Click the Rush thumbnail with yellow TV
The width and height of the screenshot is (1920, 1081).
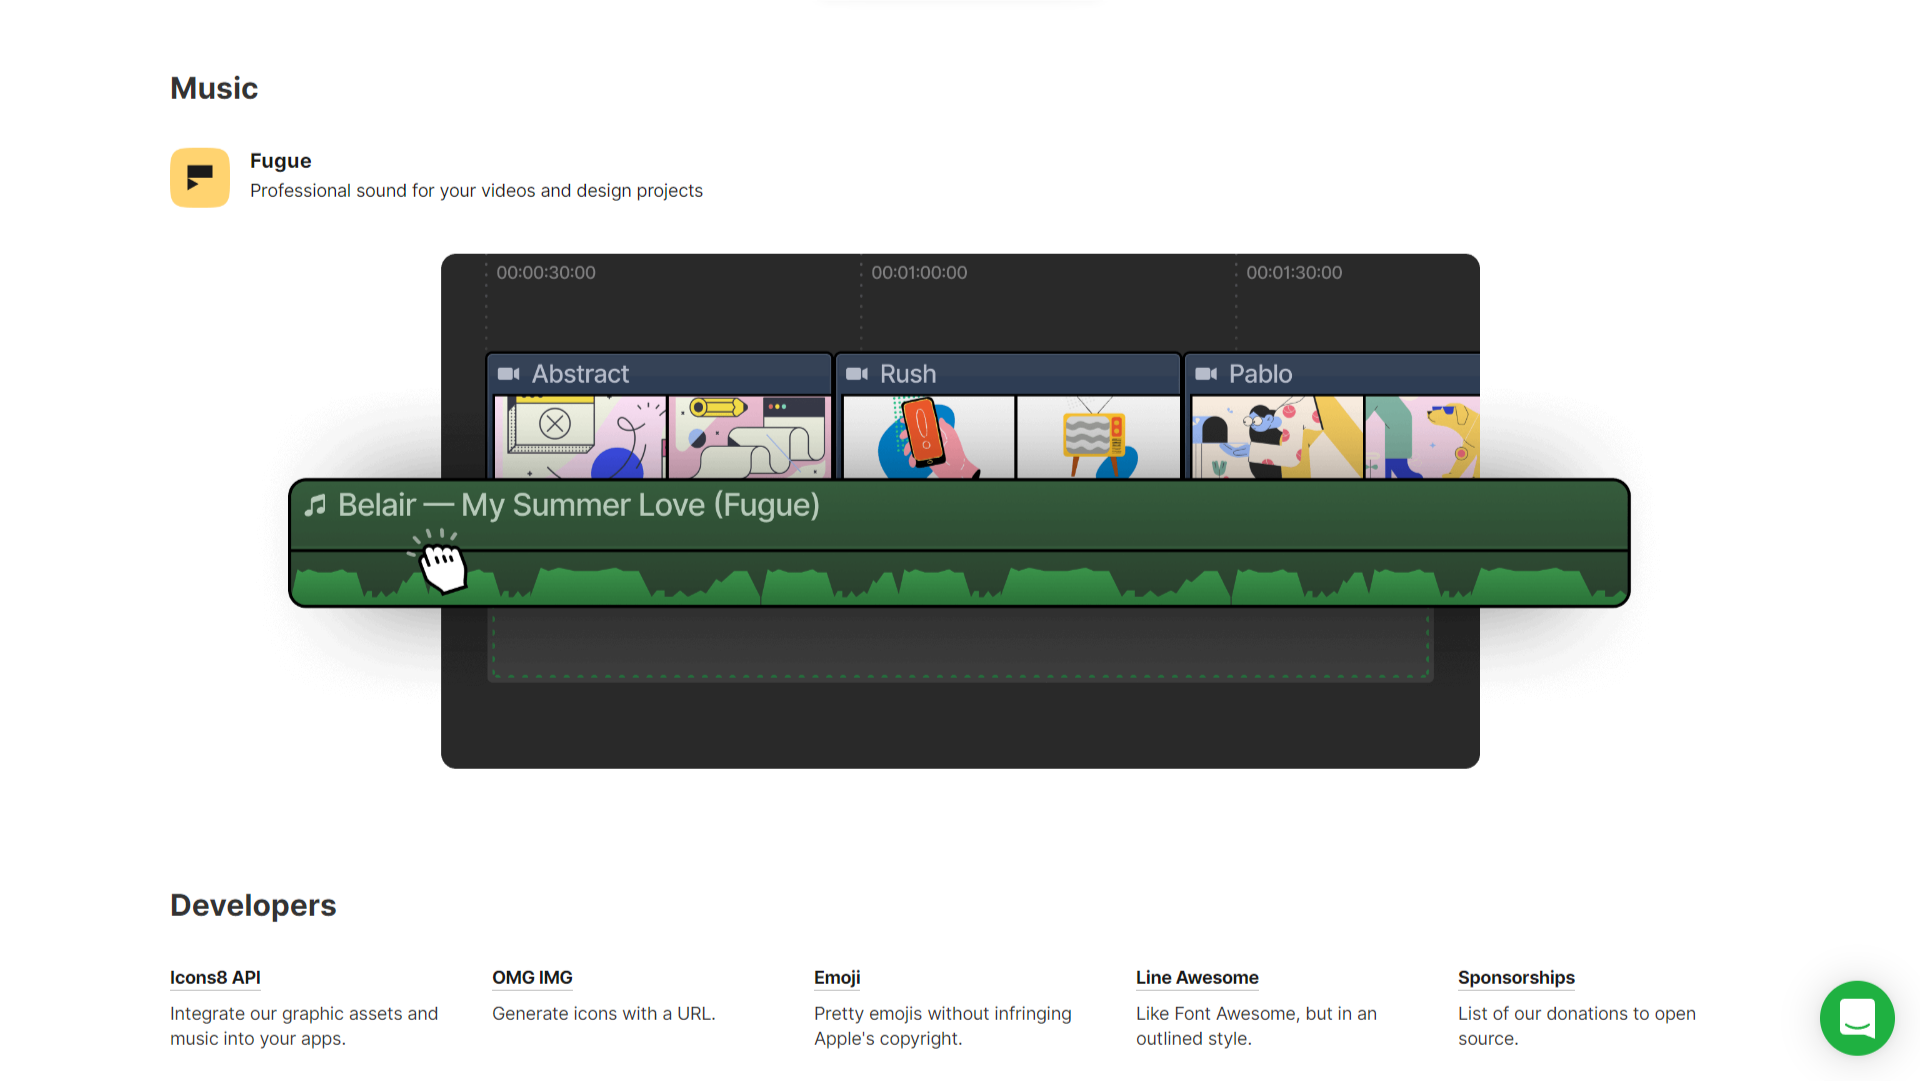click(x=1098, y=437)
